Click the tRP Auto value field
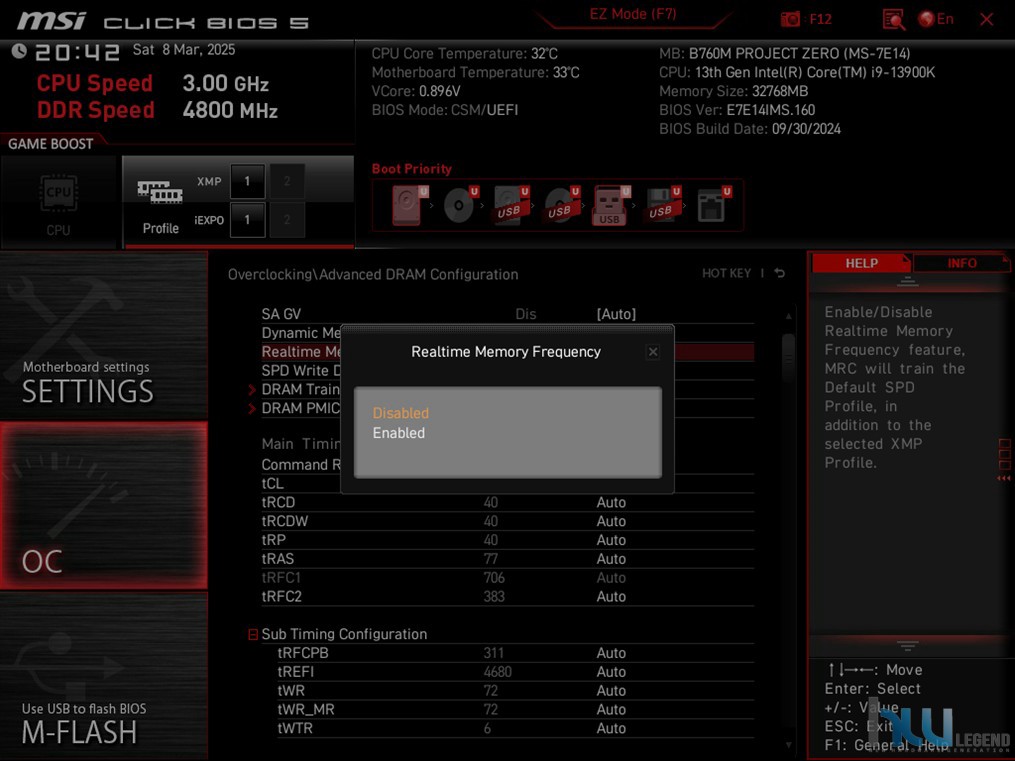1015x761 pixels. [x=611, y=540]
